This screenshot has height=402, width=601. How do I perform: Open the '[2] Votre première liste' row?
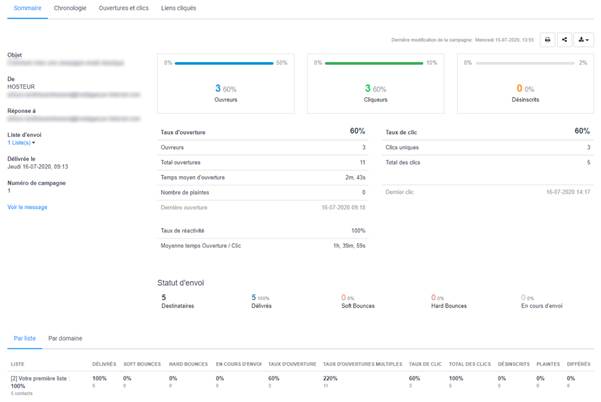(x=38, y=379)
